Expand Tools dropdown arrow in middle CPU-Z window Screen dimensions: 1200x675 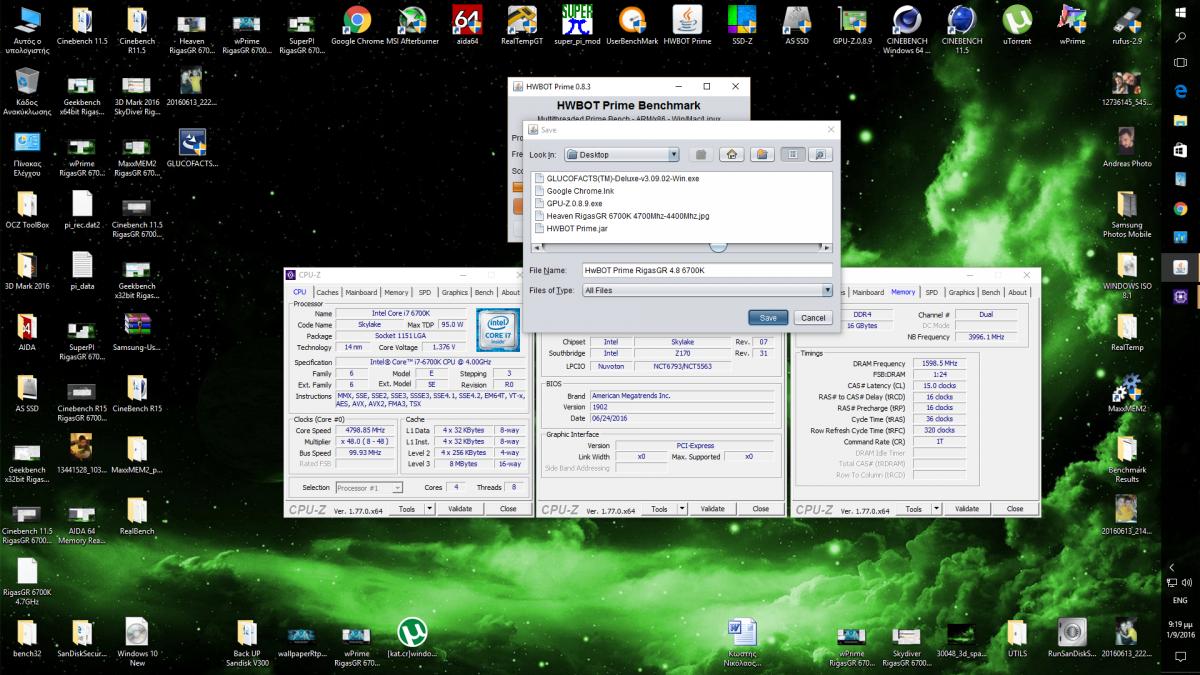tap(680, 508)
